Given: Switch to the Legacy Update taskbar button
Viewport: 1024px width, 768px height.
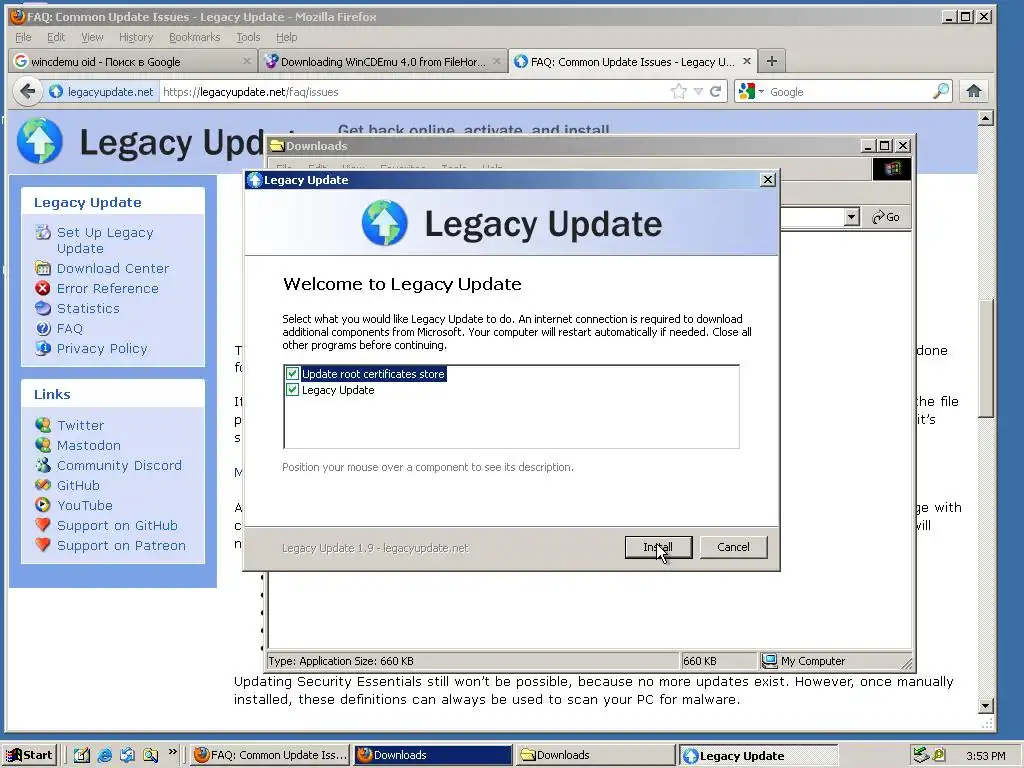Looking at the screenshot, I should tap(758, 756).
